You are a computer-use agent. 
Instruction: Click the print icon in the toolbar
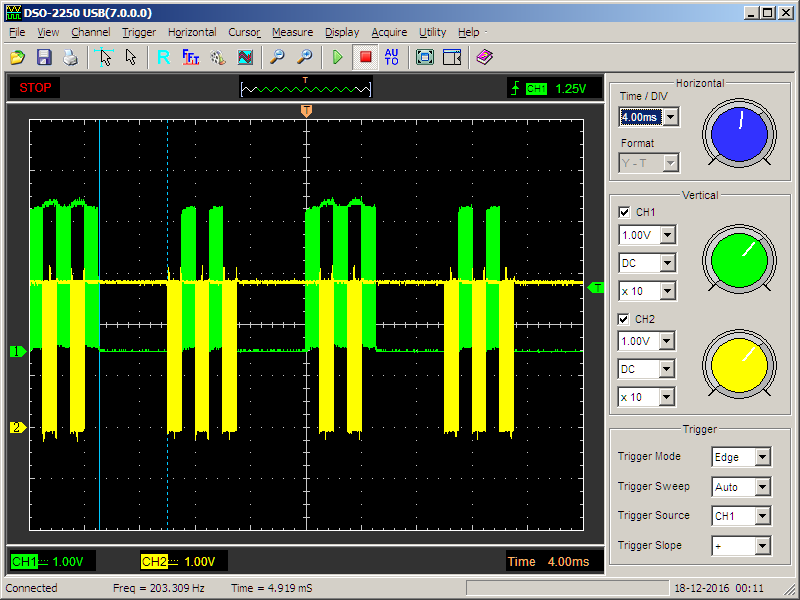click(70, 57)
